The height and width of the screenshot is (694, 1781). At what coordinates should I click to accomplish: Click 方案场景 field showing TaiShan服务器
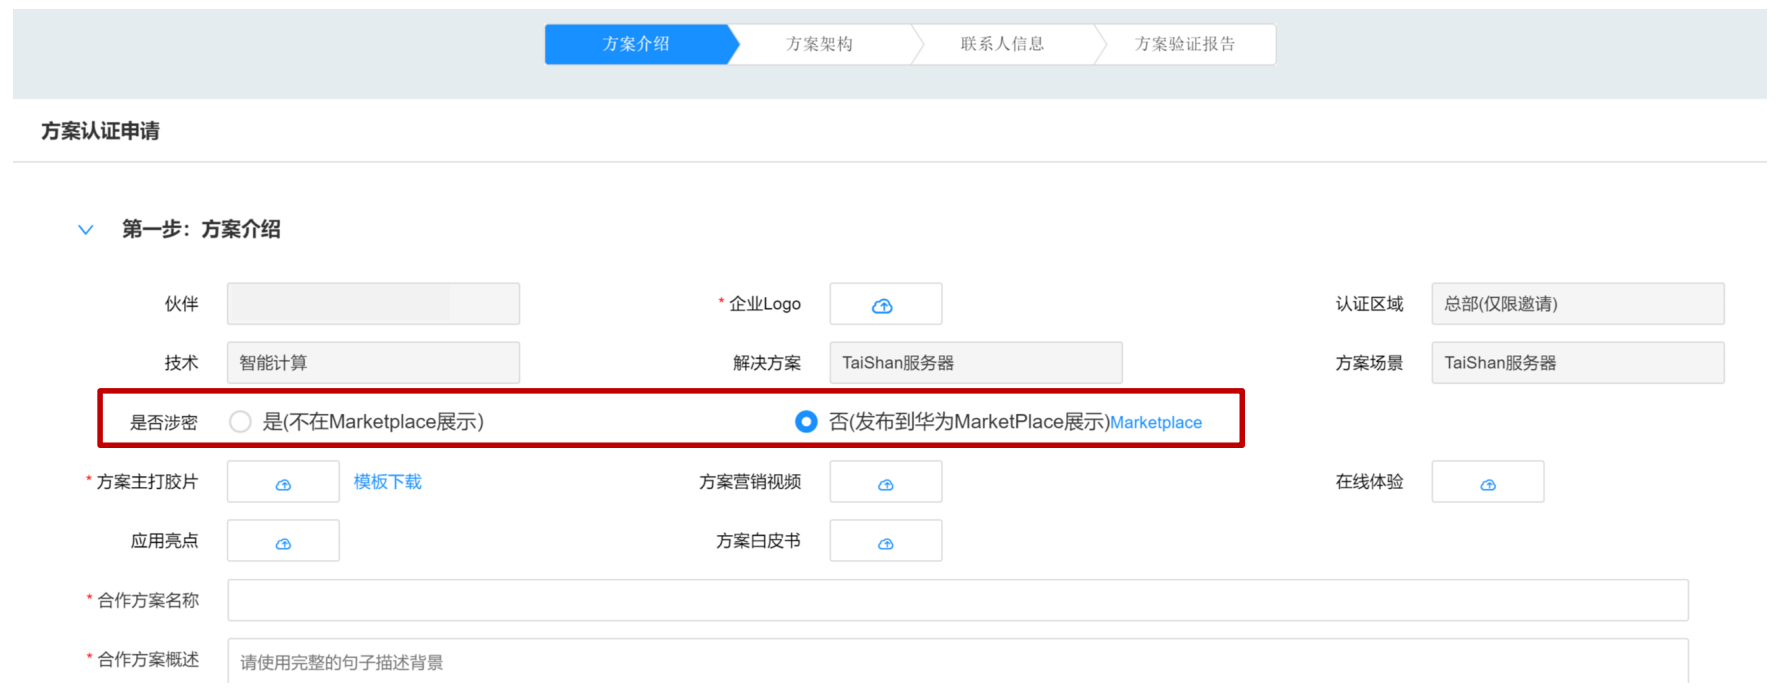(x=1578, y=363)
